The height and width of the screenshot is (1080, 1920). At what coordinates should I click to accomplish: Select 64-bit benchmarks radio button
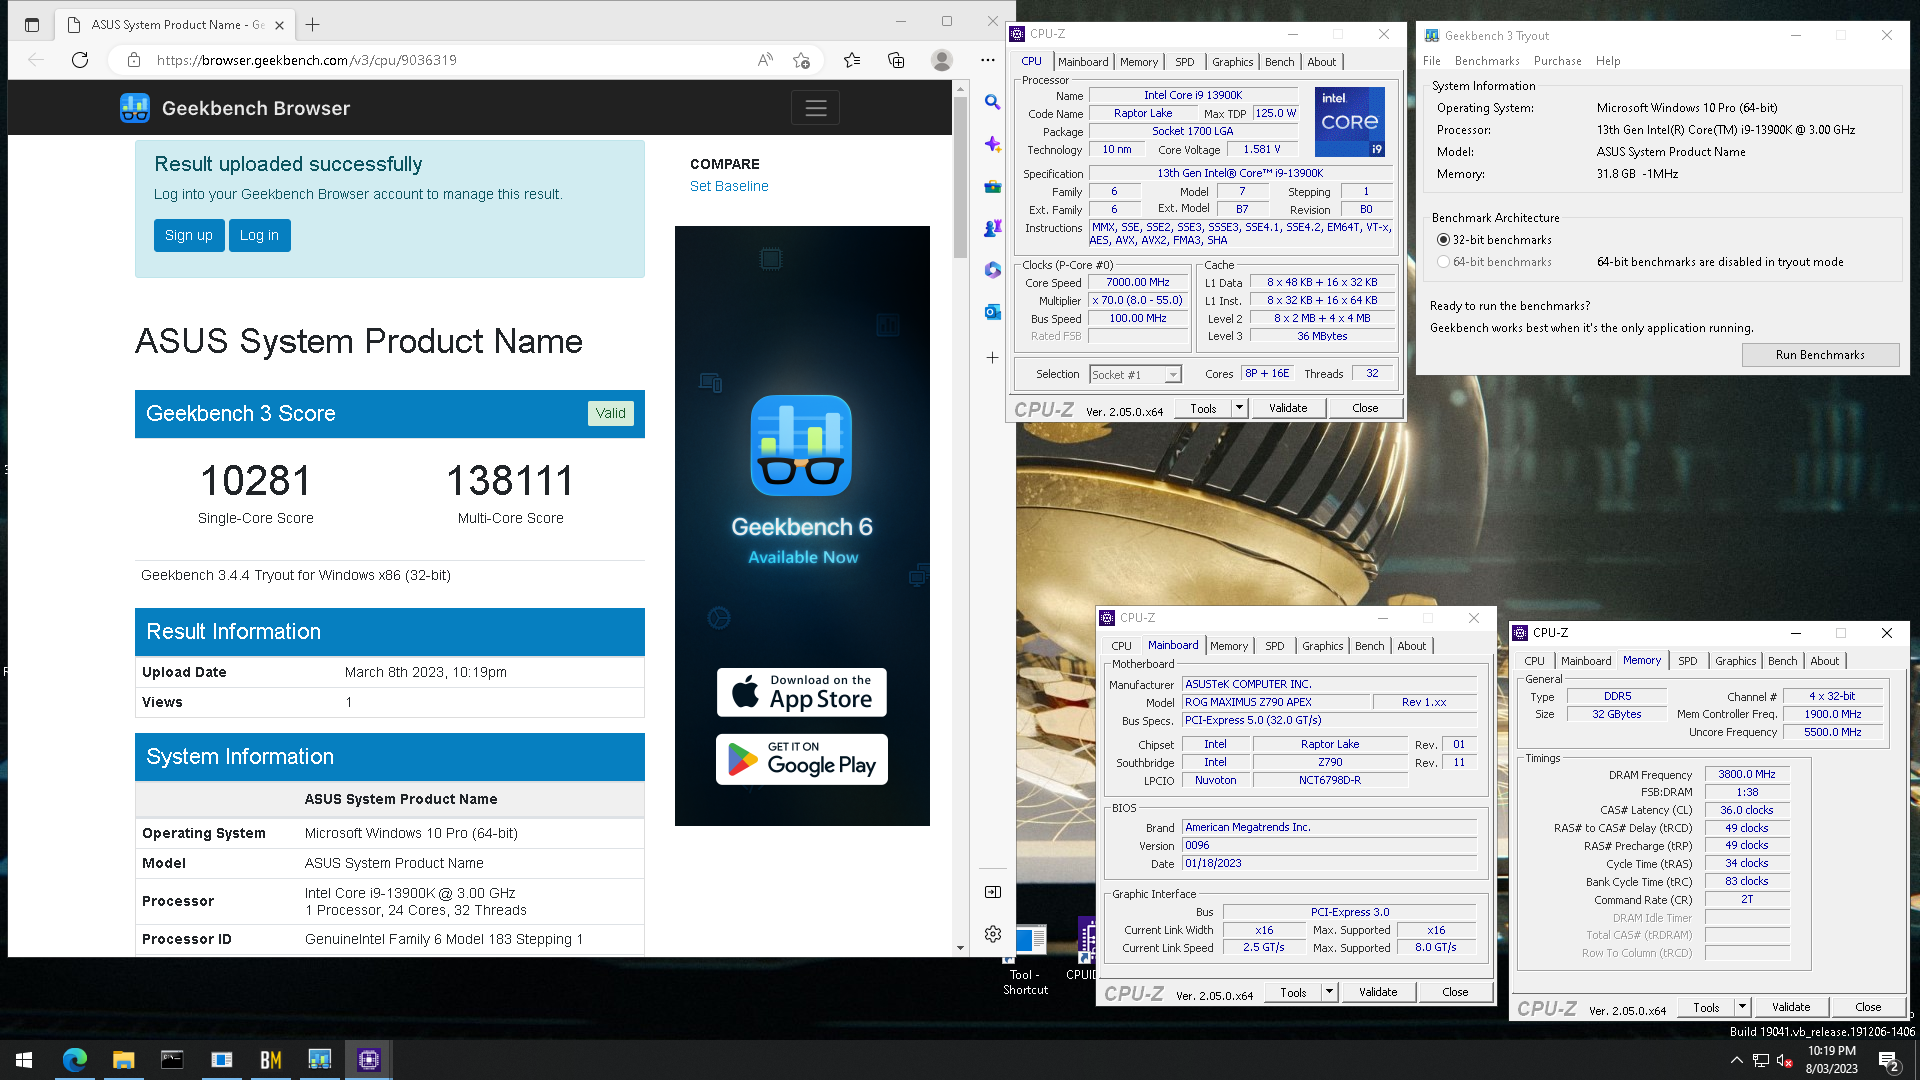(1443, 262)
